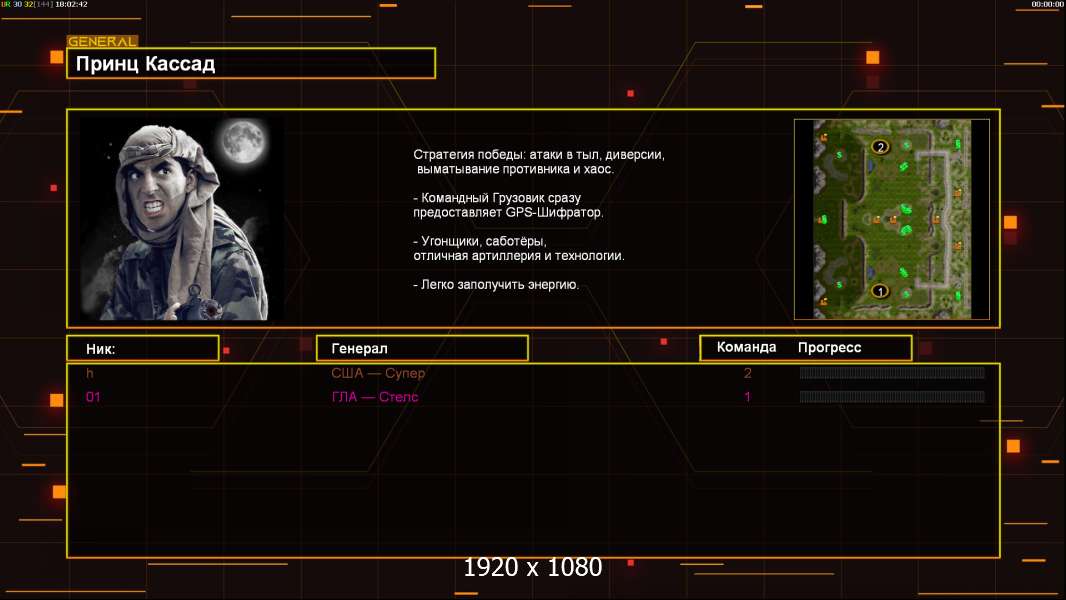
Task: Click the Команда column label
Action: [746, 347]
